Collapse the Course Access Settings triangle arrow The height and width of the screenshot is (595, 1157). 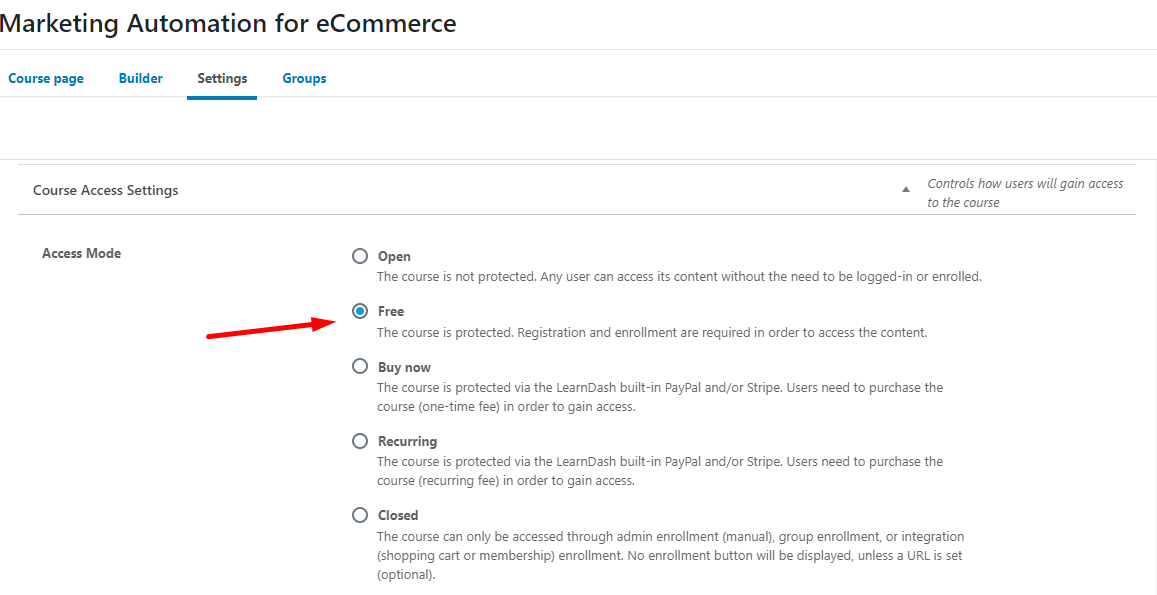[x=906, y=189]
